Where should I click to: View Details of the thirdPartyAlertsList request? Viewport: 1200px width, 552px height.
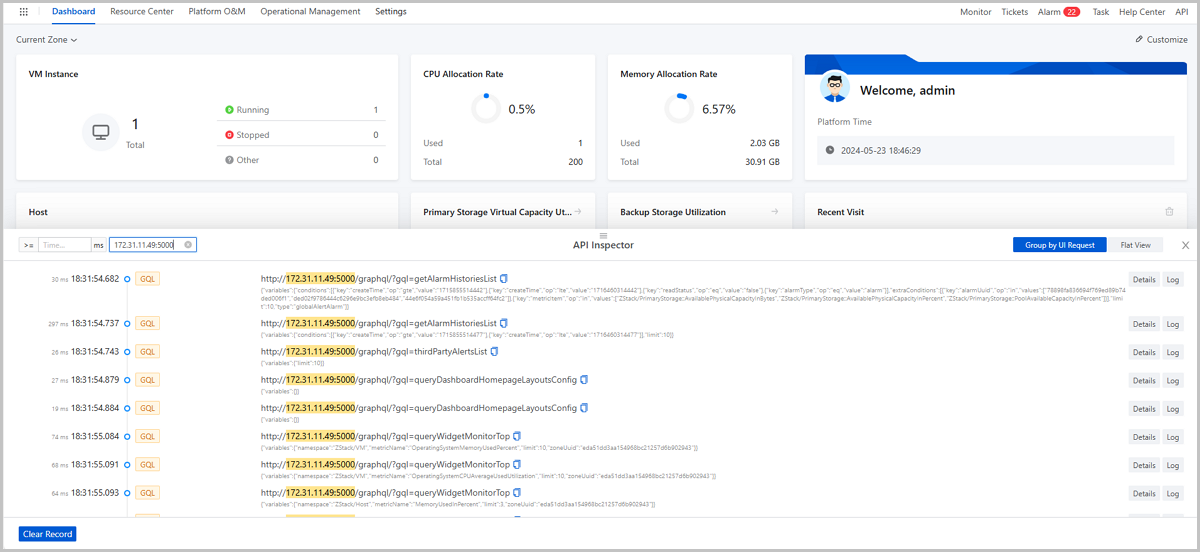click(x=1144, y=352)
